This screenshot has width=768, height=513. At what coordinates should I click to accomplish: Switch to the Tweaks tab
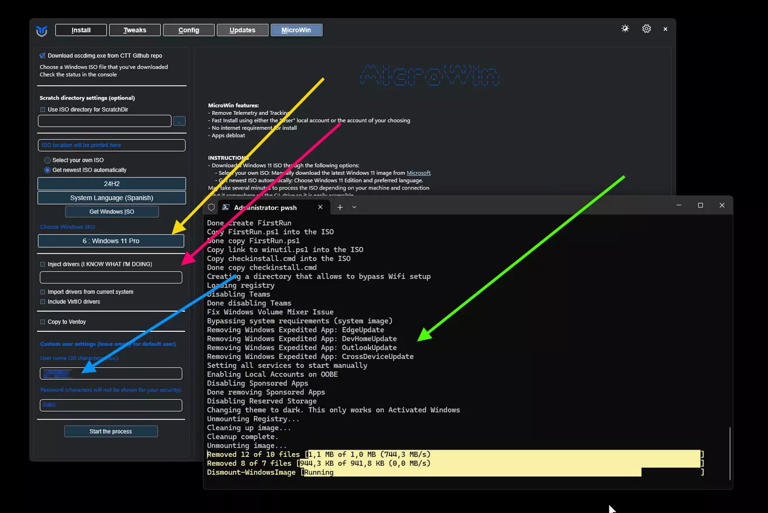[134, 30]
